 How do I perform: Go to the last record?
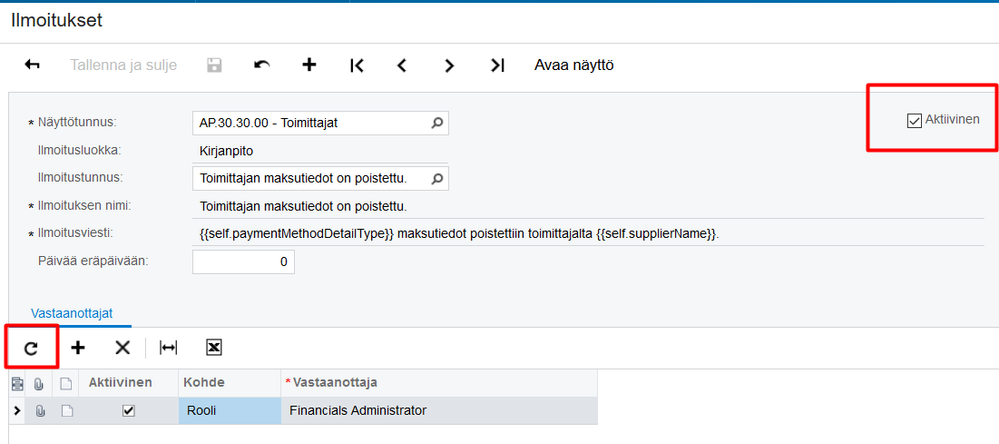pos(497,65)
